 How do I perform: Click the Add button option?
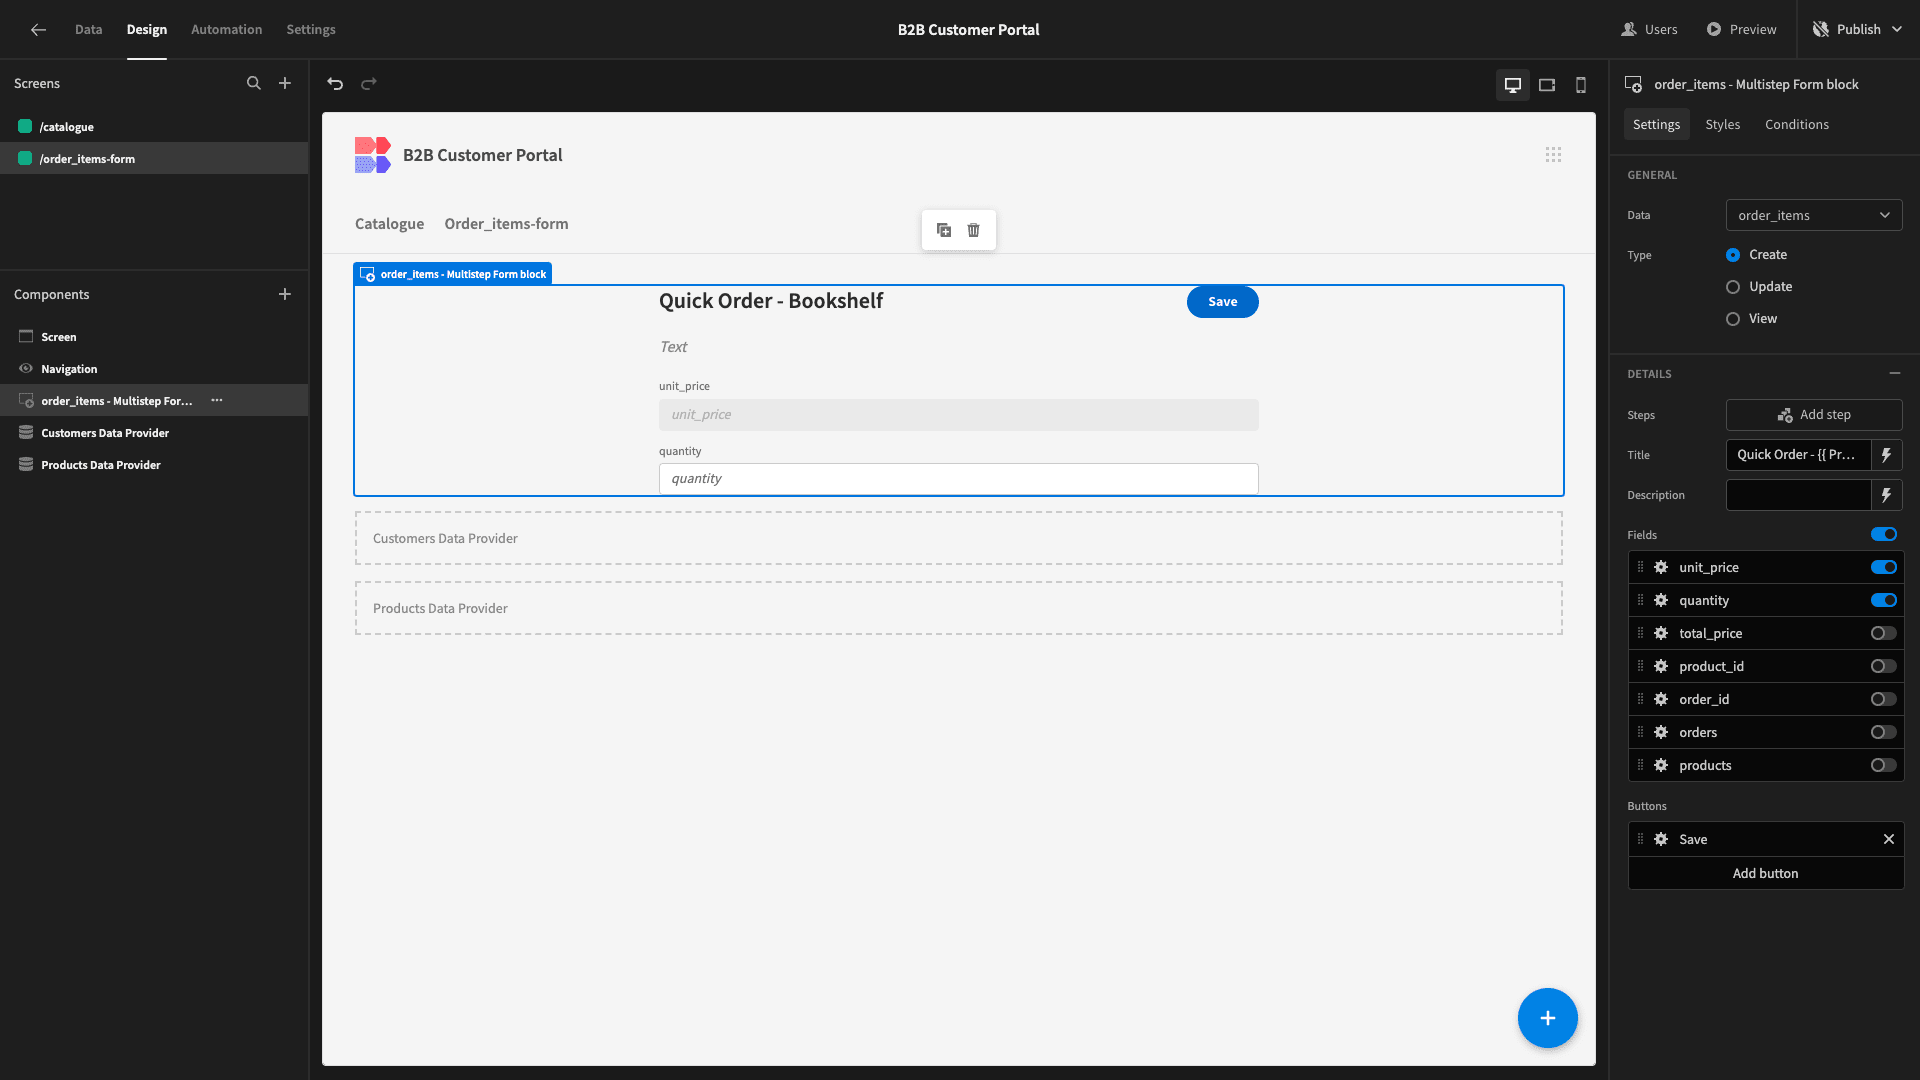coord(1765,873)
